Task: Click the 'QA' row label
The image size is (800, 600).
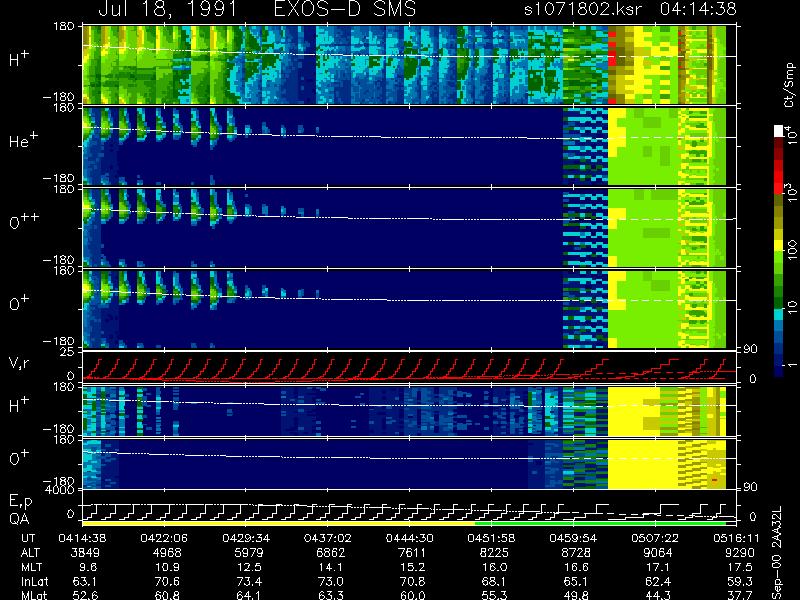Action: 19,519
